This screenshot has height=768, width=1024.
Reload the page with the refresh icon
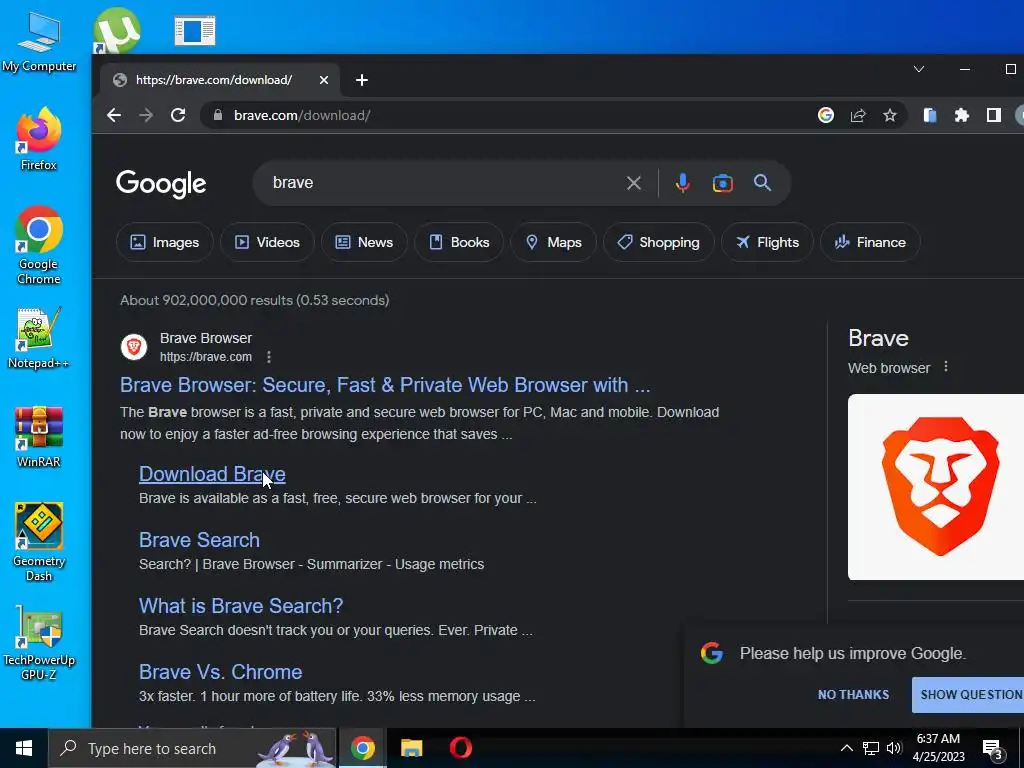178,116
